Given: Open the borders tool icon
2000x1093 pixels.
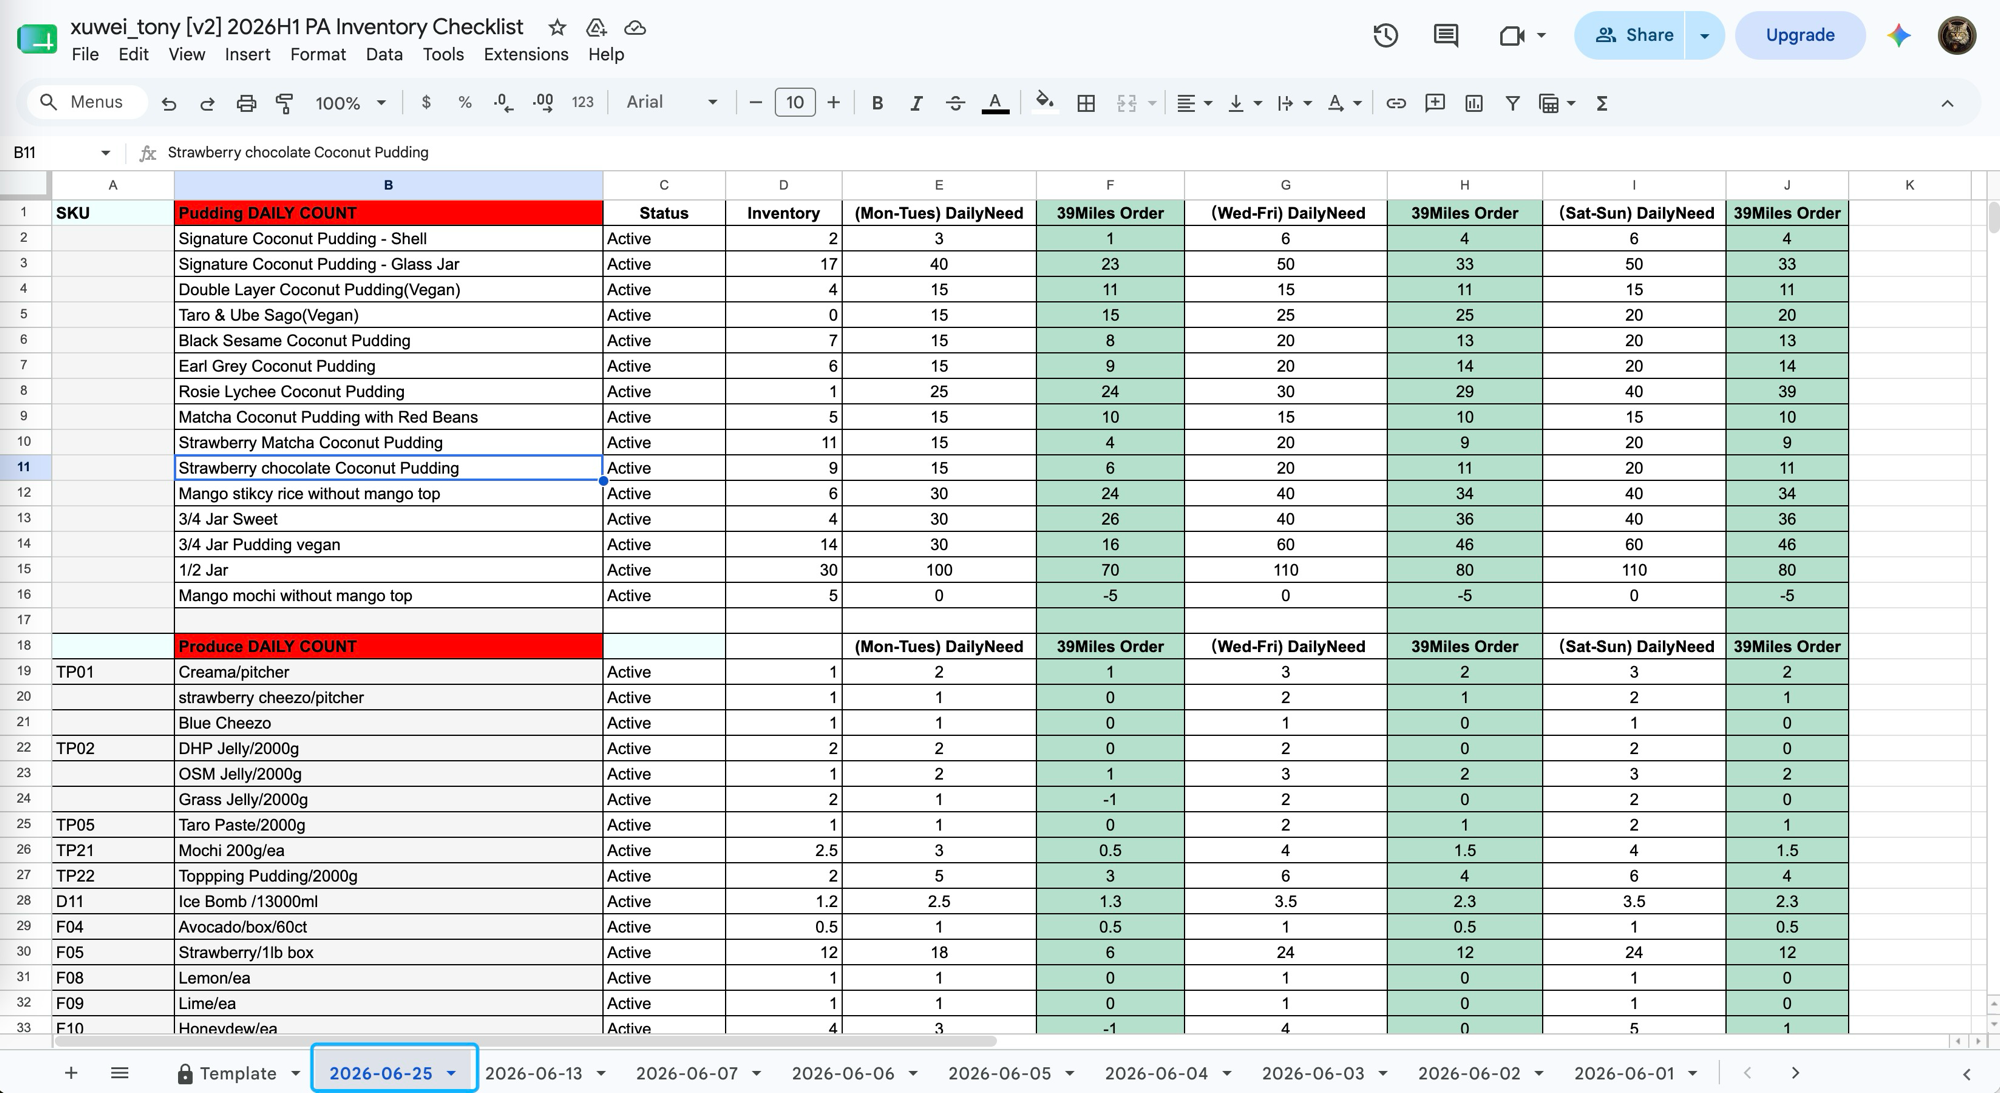Looking at the screenshot, I should tap(1086, 103).
